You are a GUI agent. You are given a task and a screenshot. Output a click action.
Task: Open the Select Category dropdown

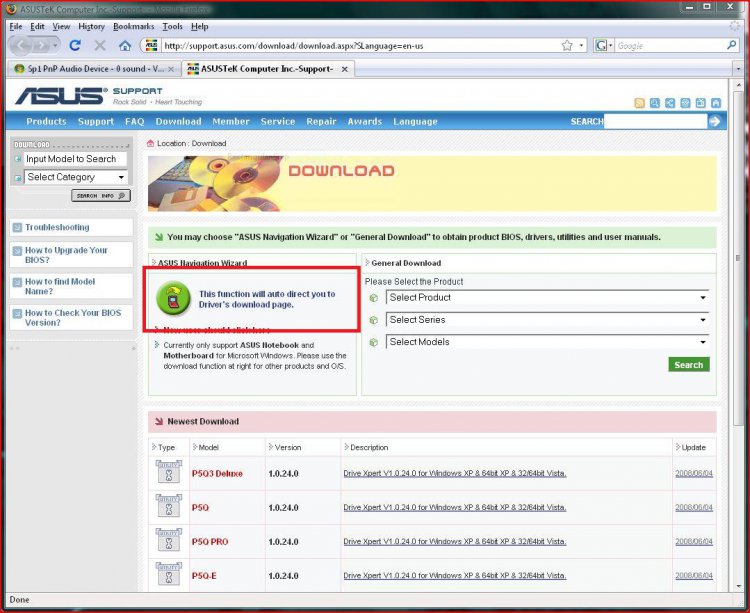(76, 177)
